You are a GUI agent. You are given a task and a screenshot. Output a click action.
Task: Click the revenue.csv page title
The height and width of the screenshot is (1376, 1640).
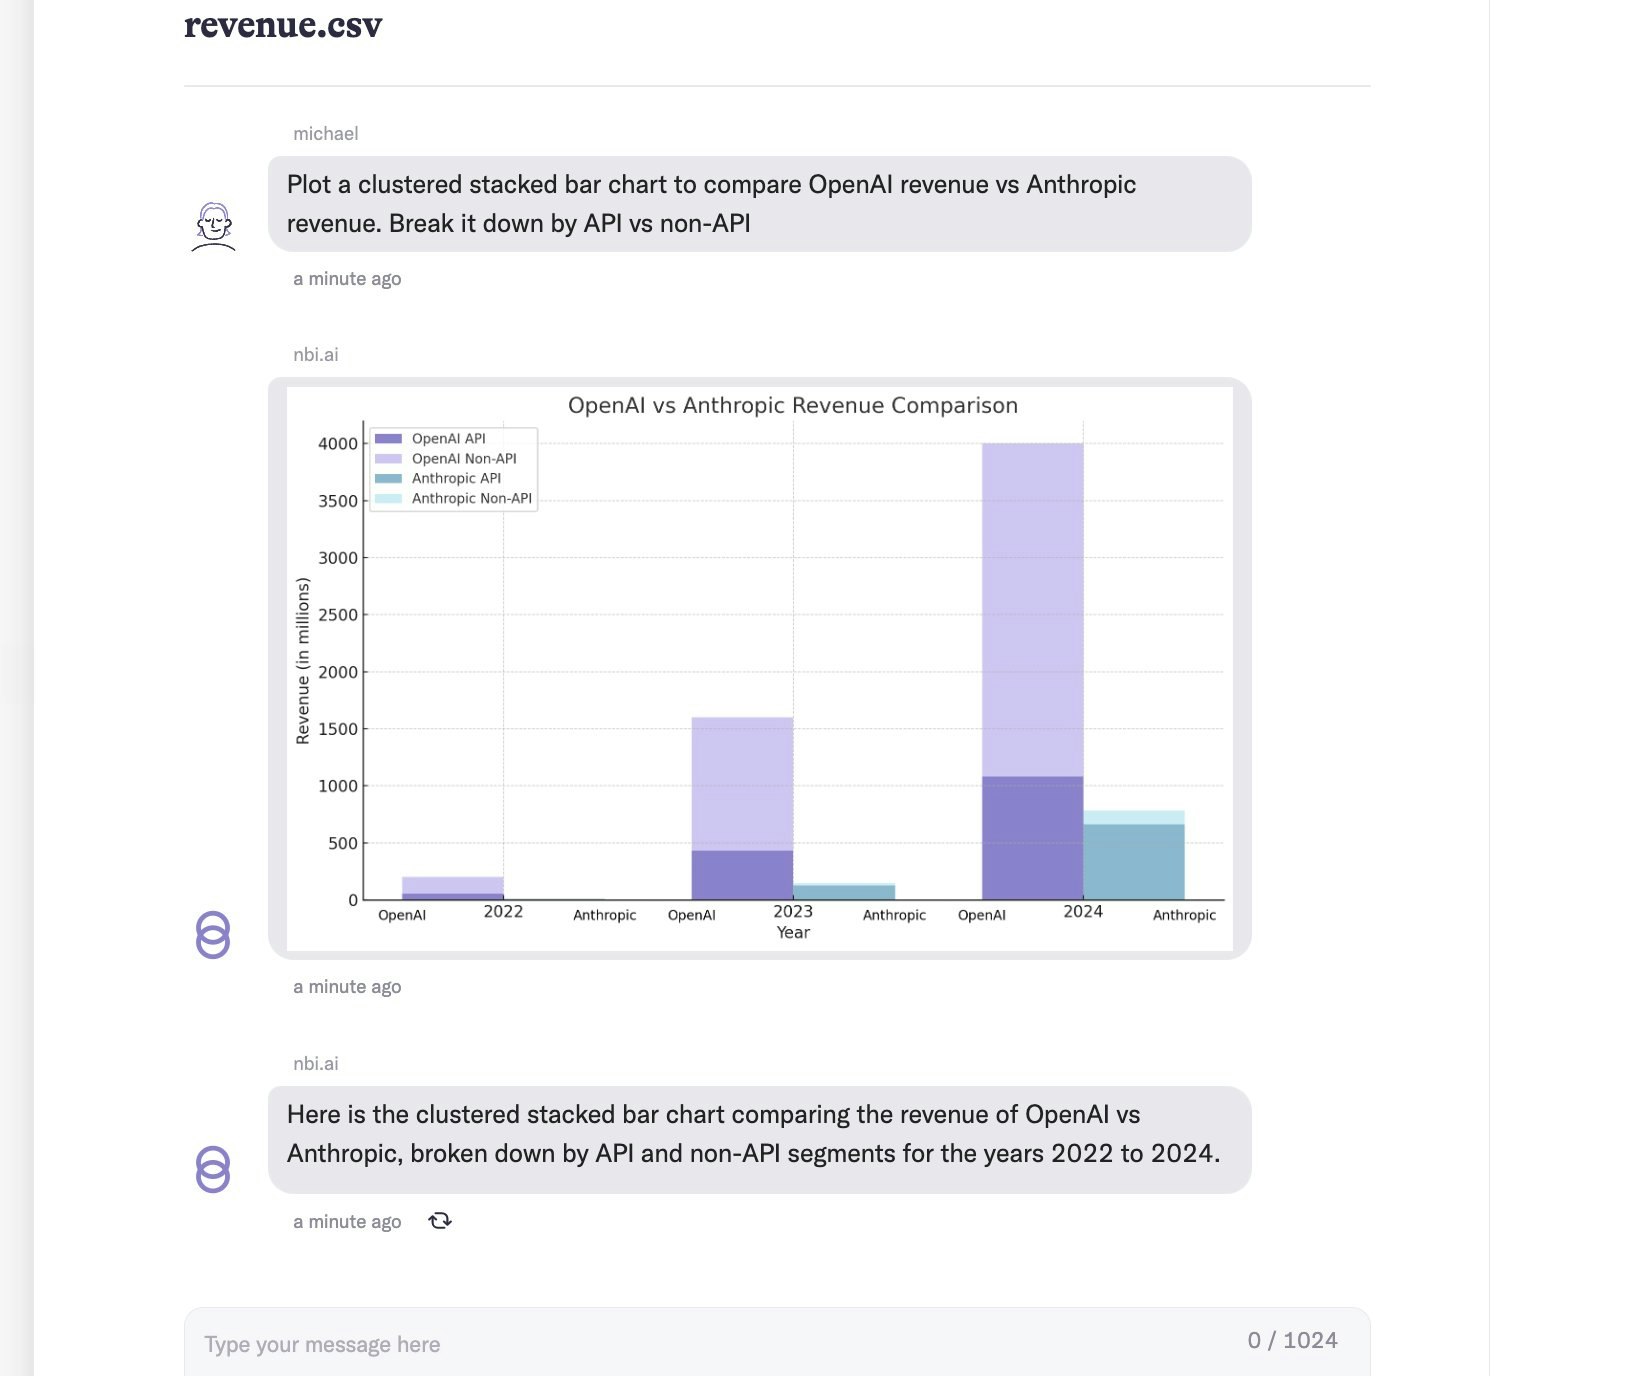[x=283, y=25]
